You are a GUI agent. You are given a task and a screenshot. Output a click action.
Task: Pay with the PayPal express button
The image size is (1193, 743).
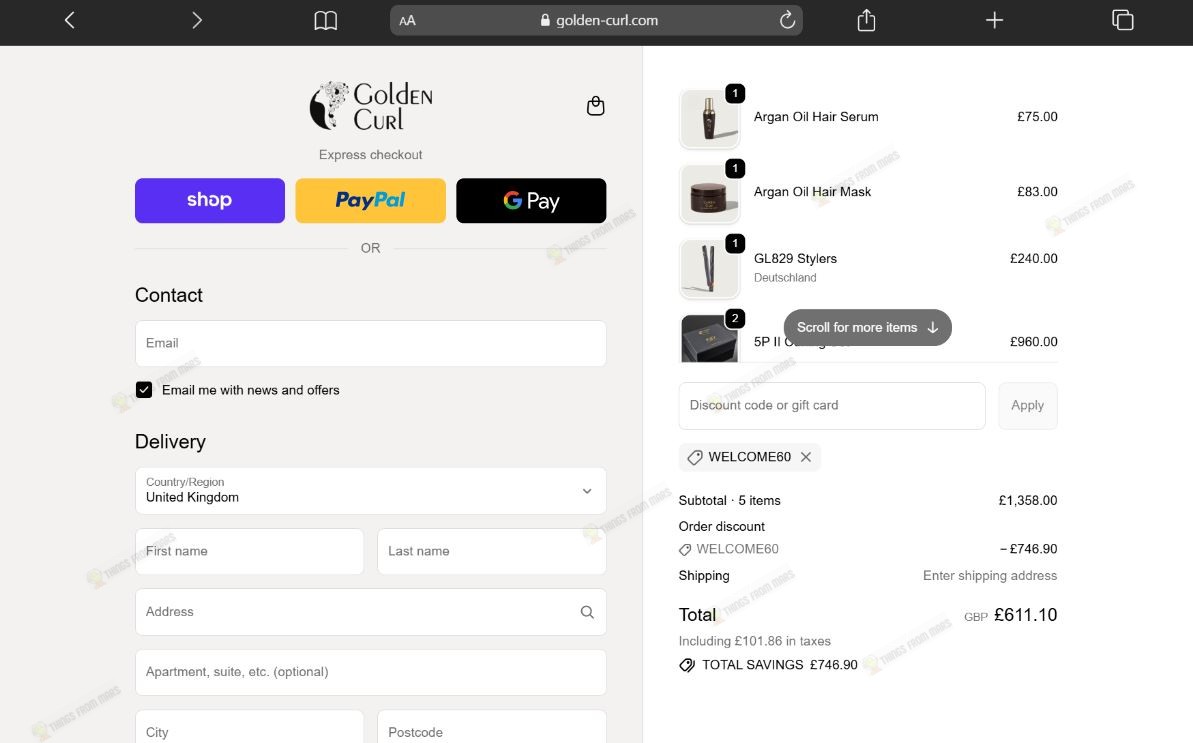pyautogui.click(x=371, y=200)
